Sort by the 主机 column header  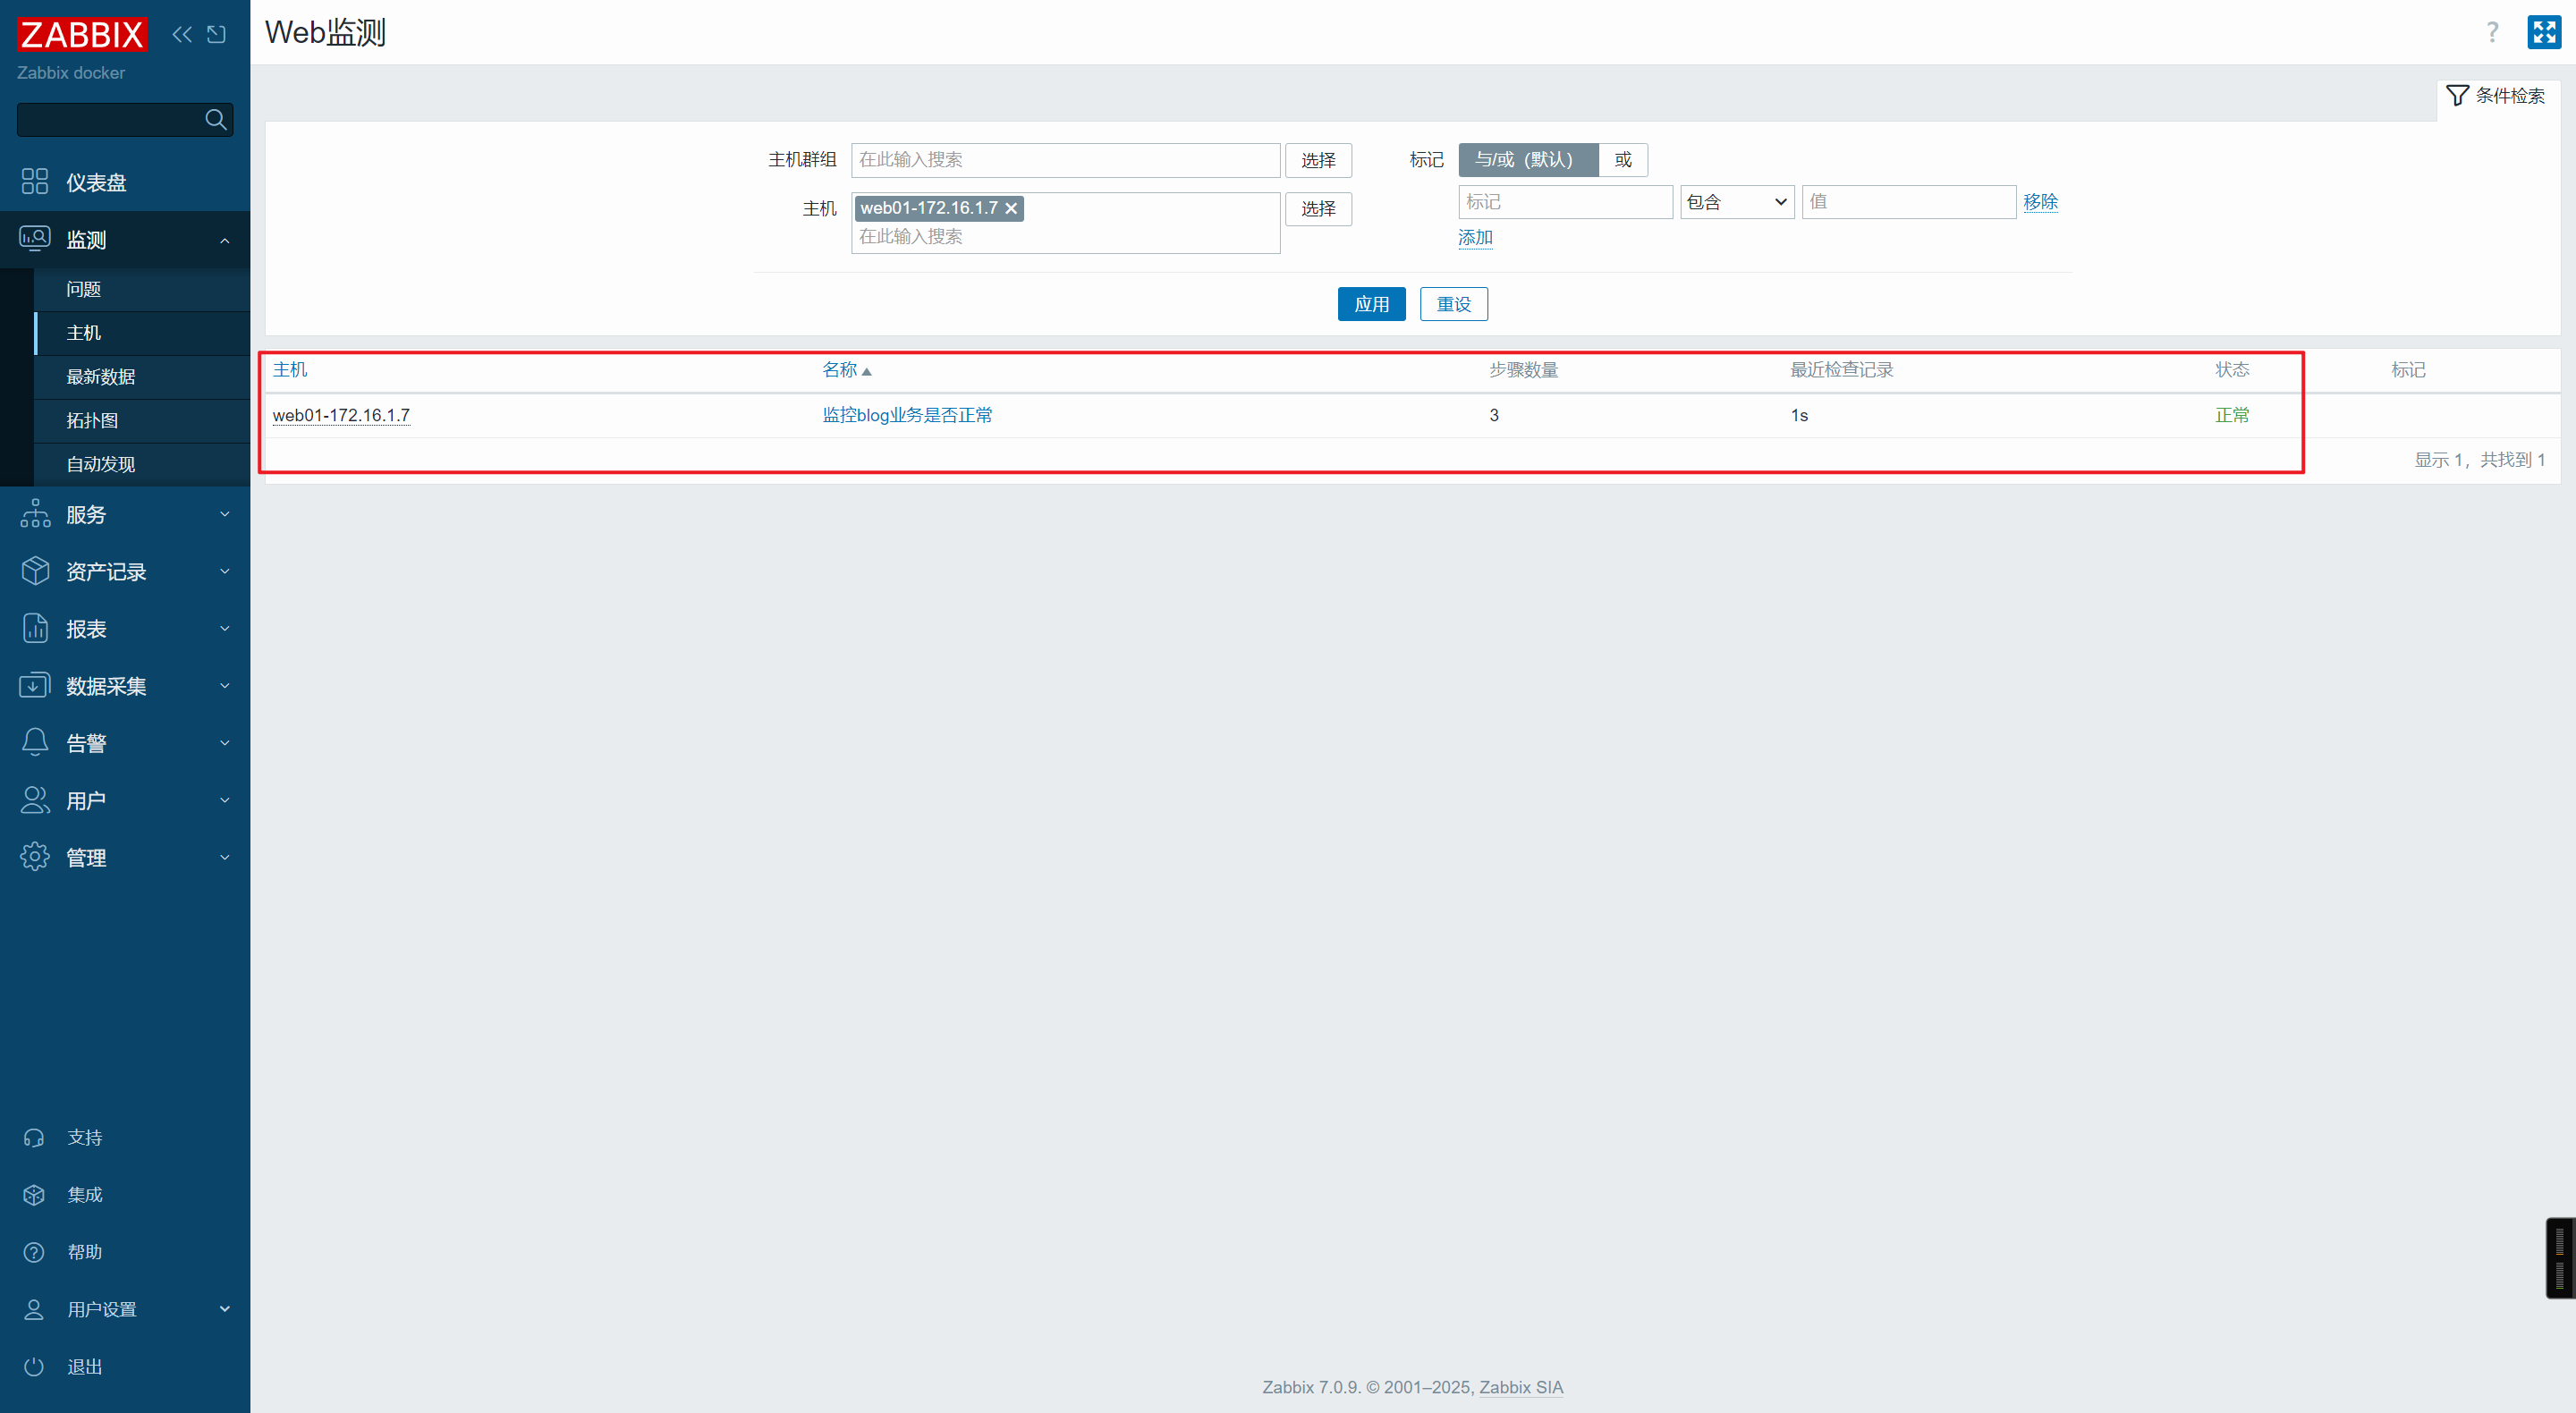(x=290, y=370)
